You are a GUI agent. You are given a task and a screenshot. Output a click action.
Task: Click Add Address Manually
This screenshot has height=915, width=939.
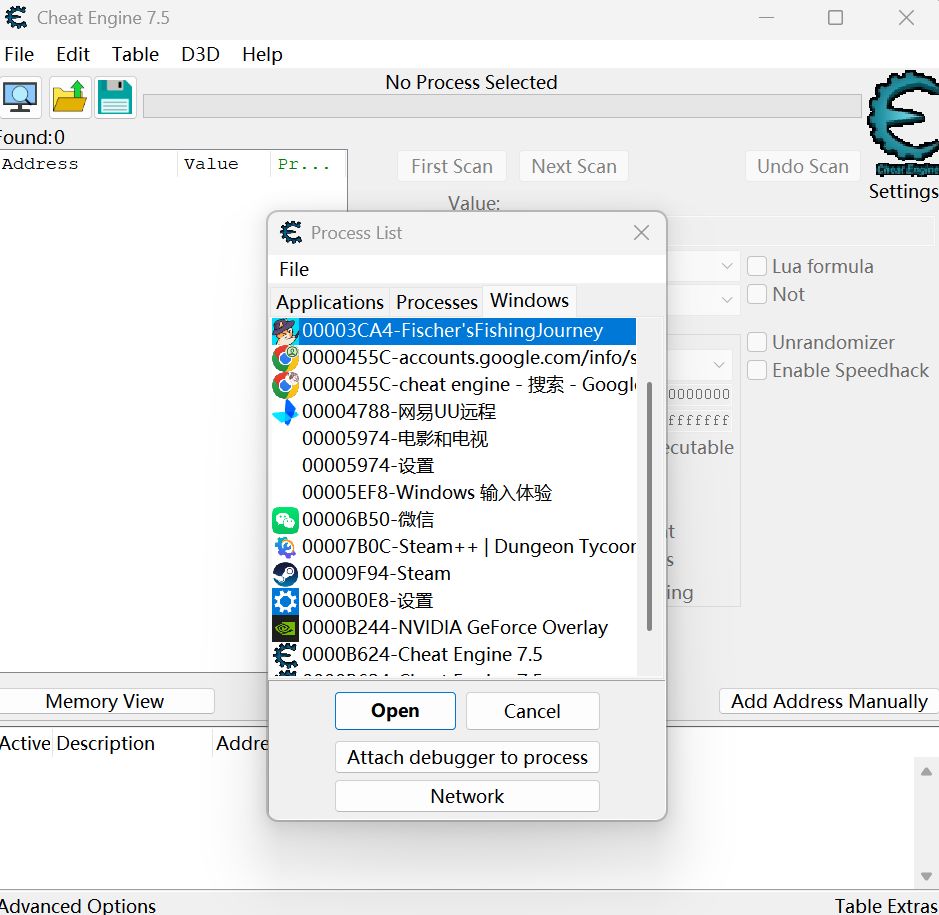829,701
